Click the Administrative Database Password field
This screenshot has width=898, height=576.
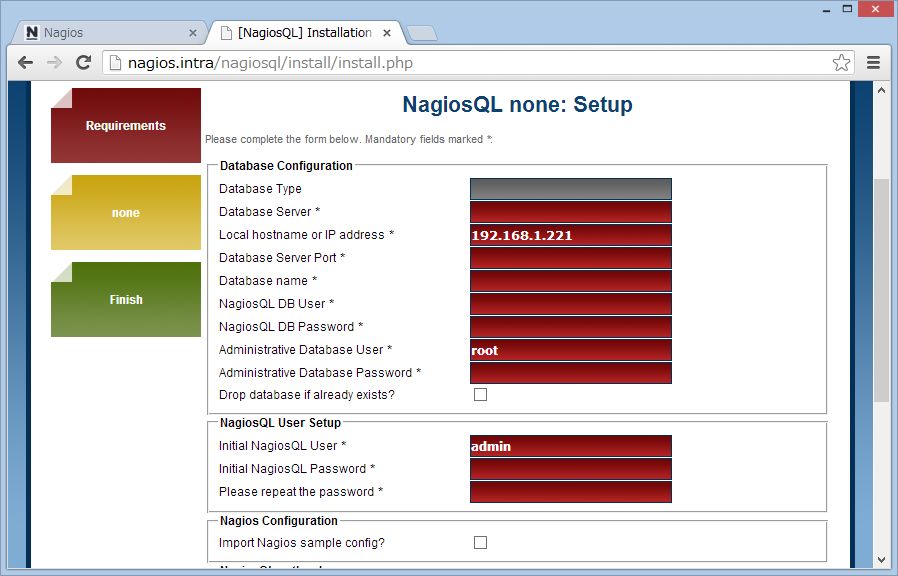[x=571, y=373]
